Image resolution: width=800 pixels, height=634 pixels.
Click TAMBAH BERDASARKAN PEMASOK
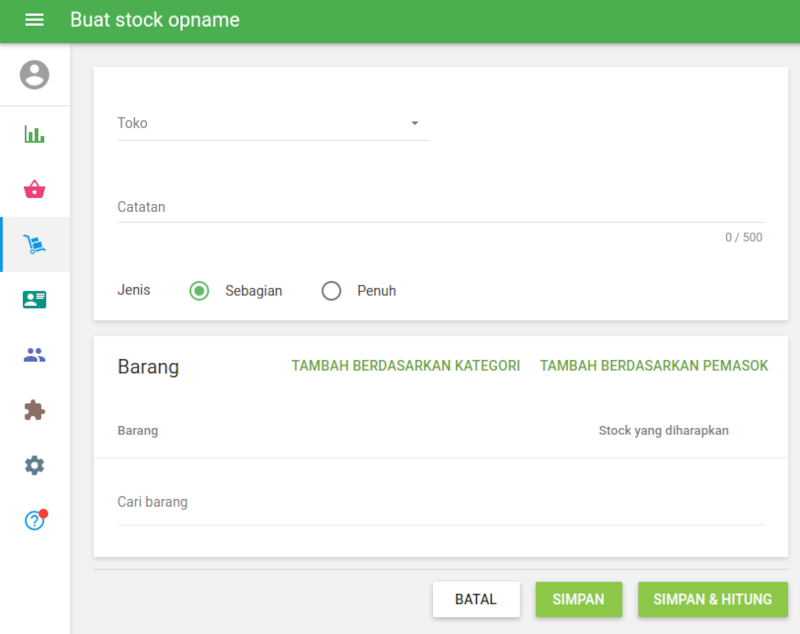[x=653, y=365]
